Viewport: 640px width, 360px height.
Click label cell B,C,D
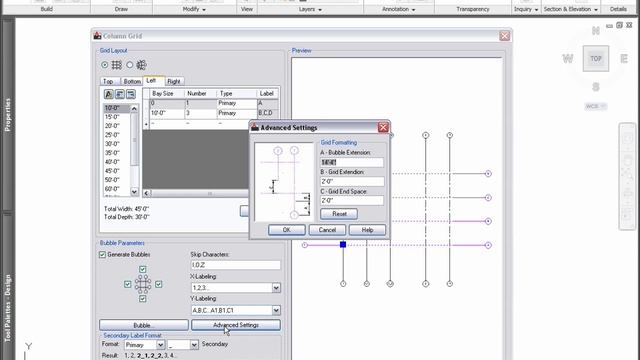pyautogui.click(x=268, y=113)
